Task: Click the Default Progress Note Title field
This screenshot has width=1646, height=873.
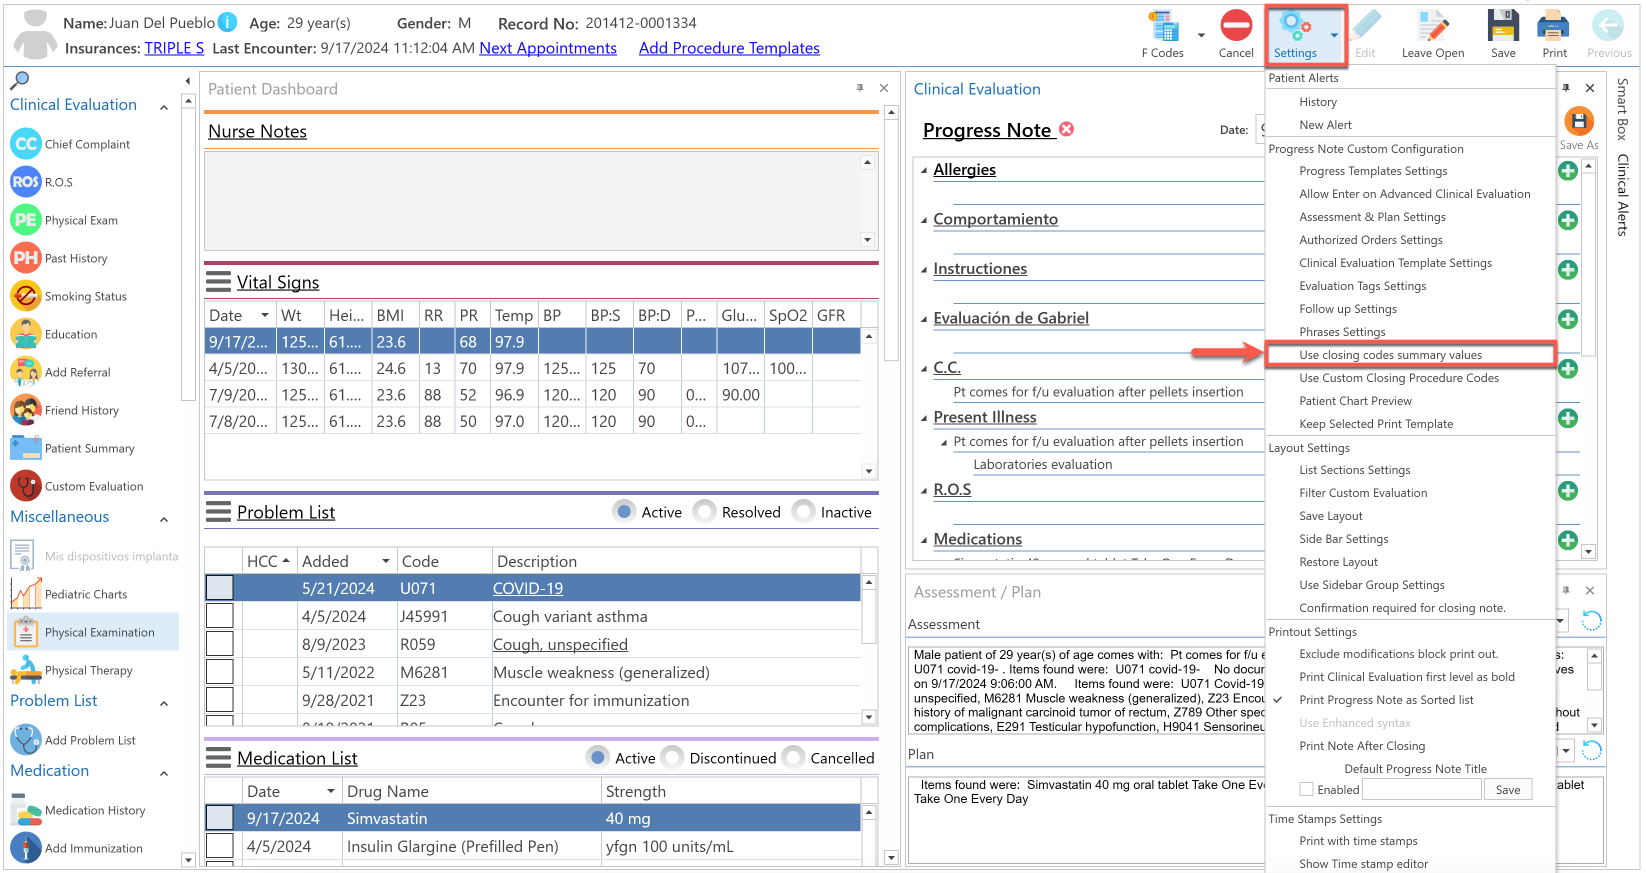Action: [1421, 790]
